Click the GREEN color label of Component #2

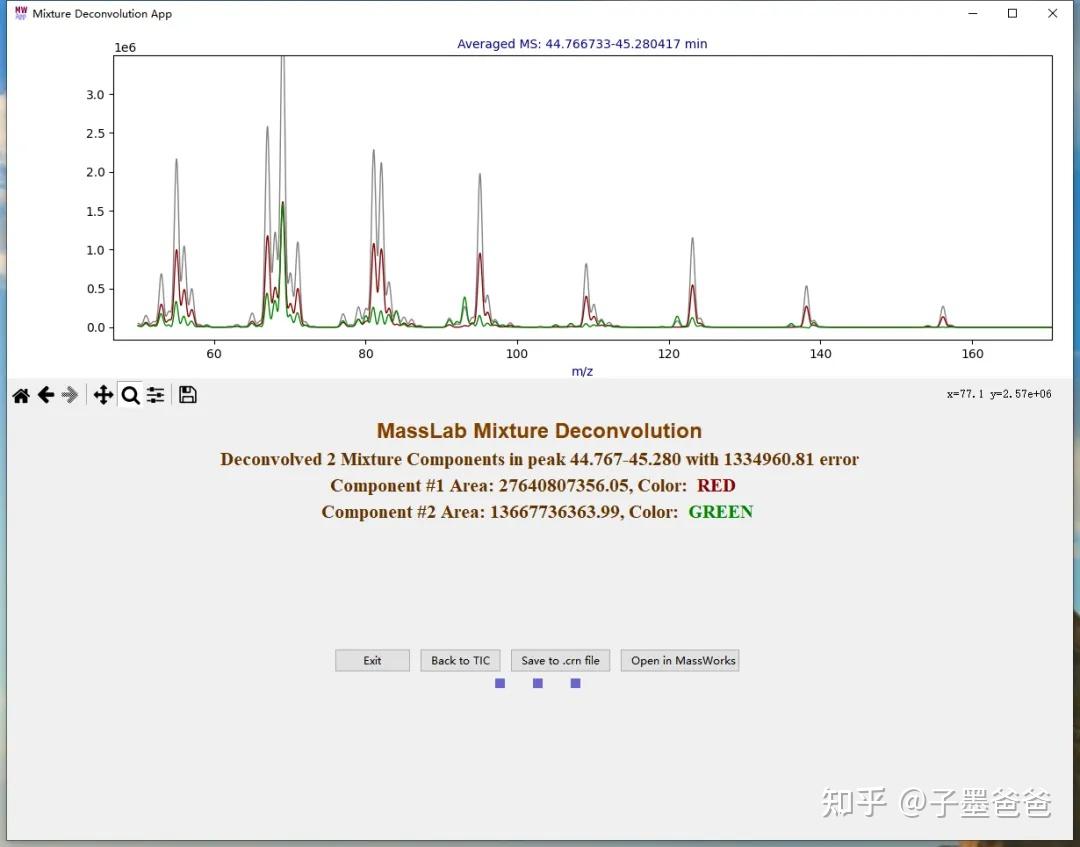(x=721, y=512)
